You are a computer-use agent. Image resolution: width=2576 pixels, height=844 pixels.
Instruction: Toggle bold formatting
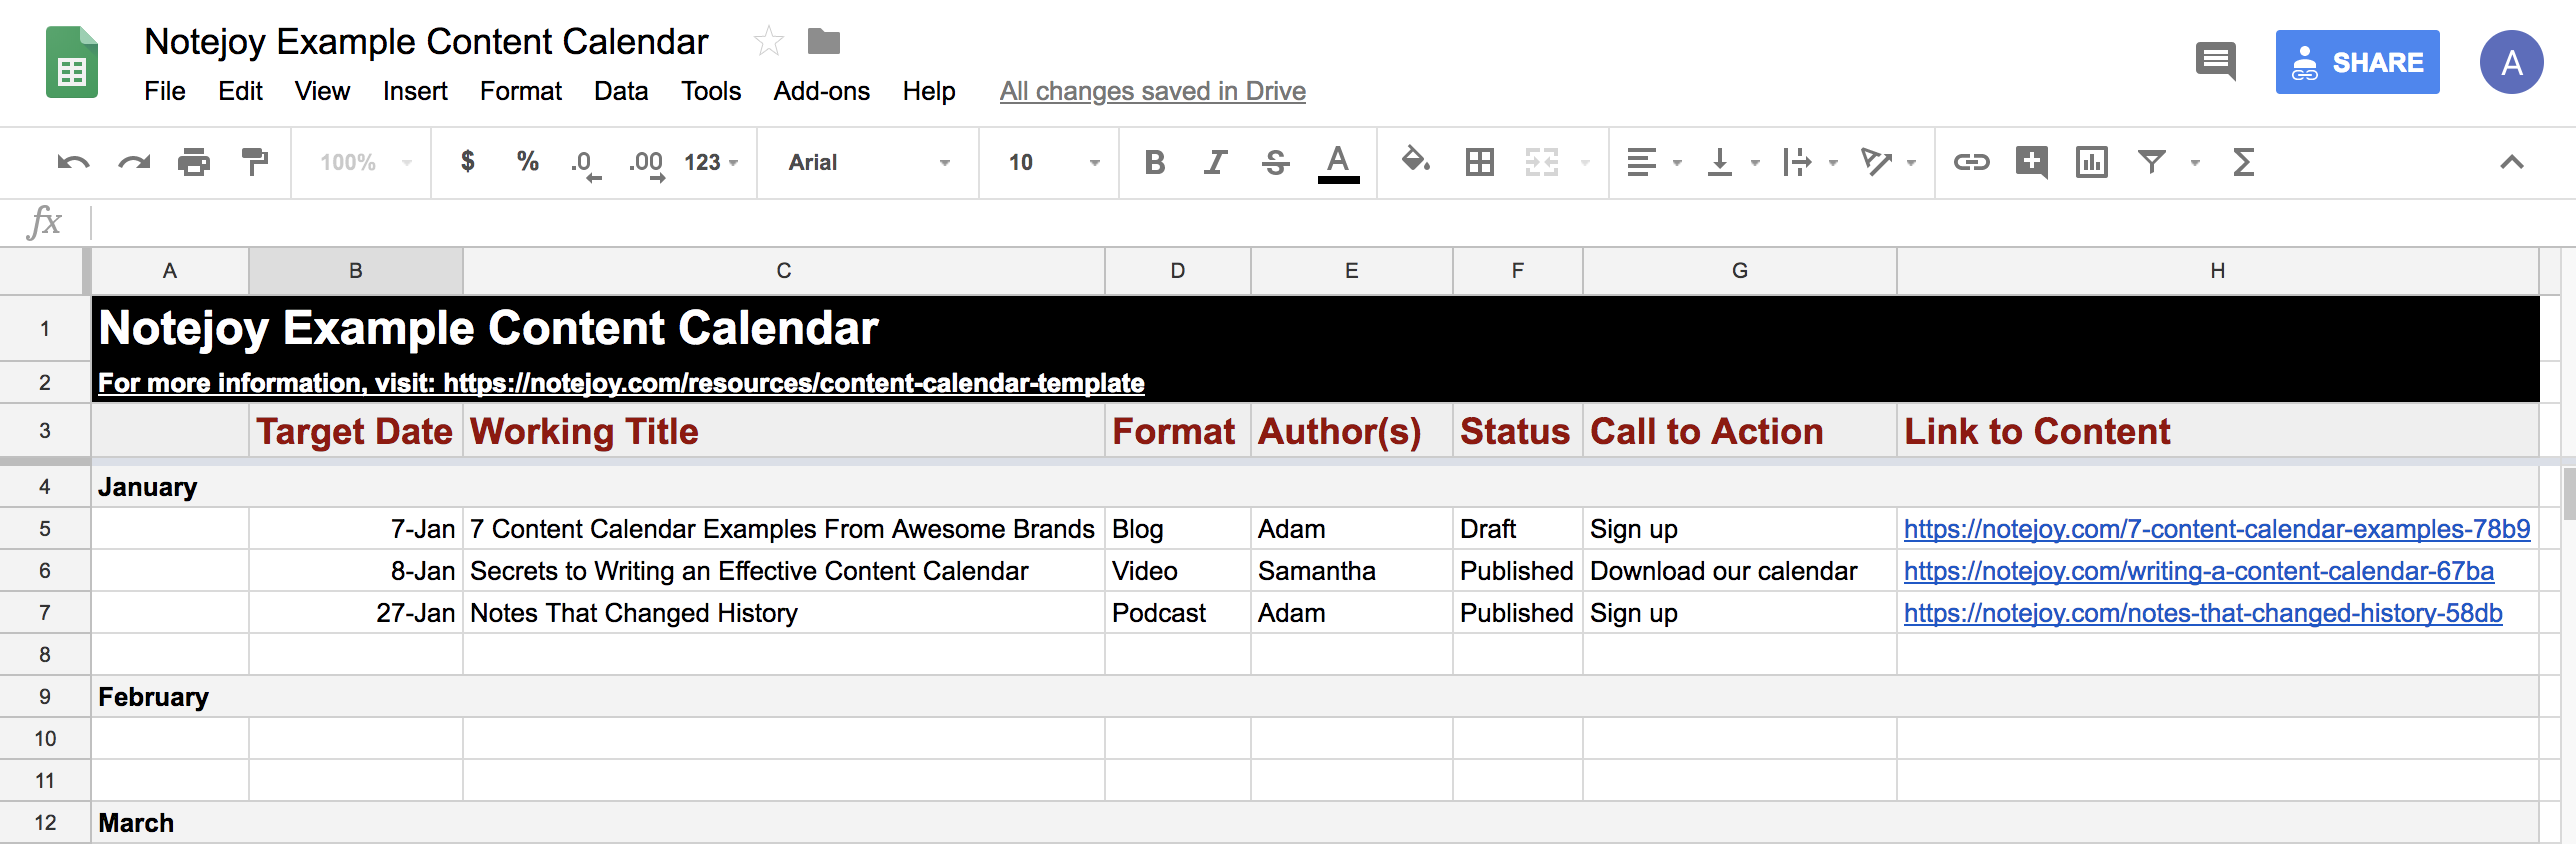click(1155, 162)
